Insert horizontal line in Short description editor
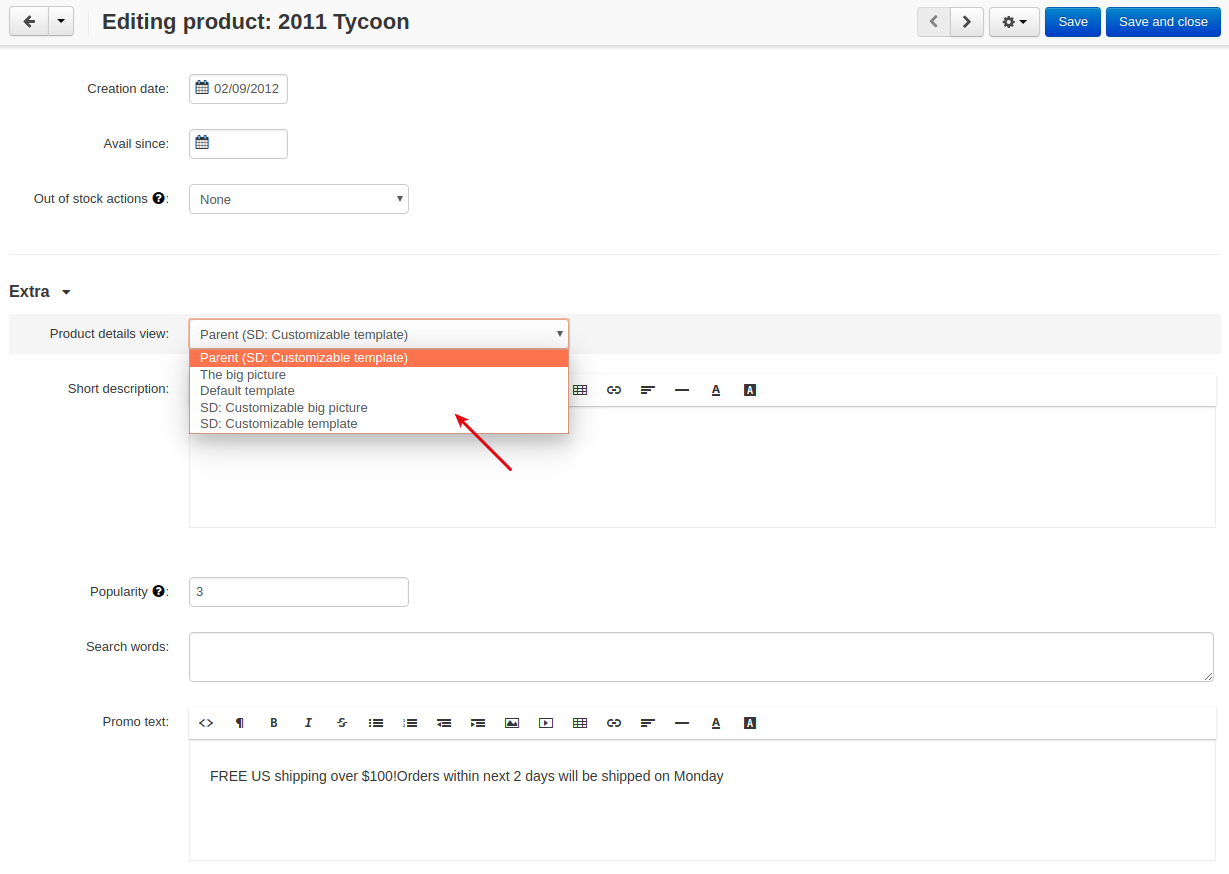 [682, 390]
